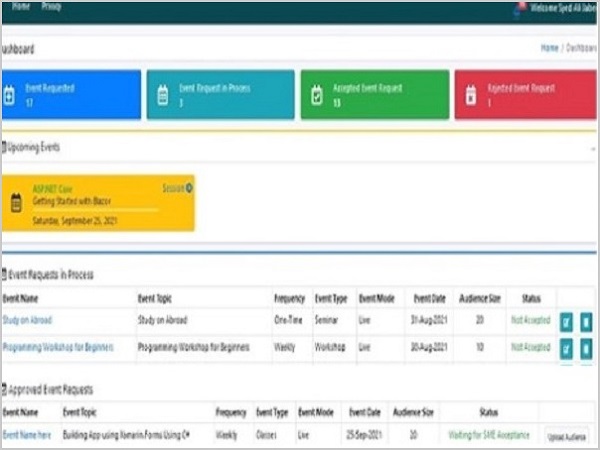Open the Study on Abroad event link
Screen dimensions: 600x450
pos(27,320)
